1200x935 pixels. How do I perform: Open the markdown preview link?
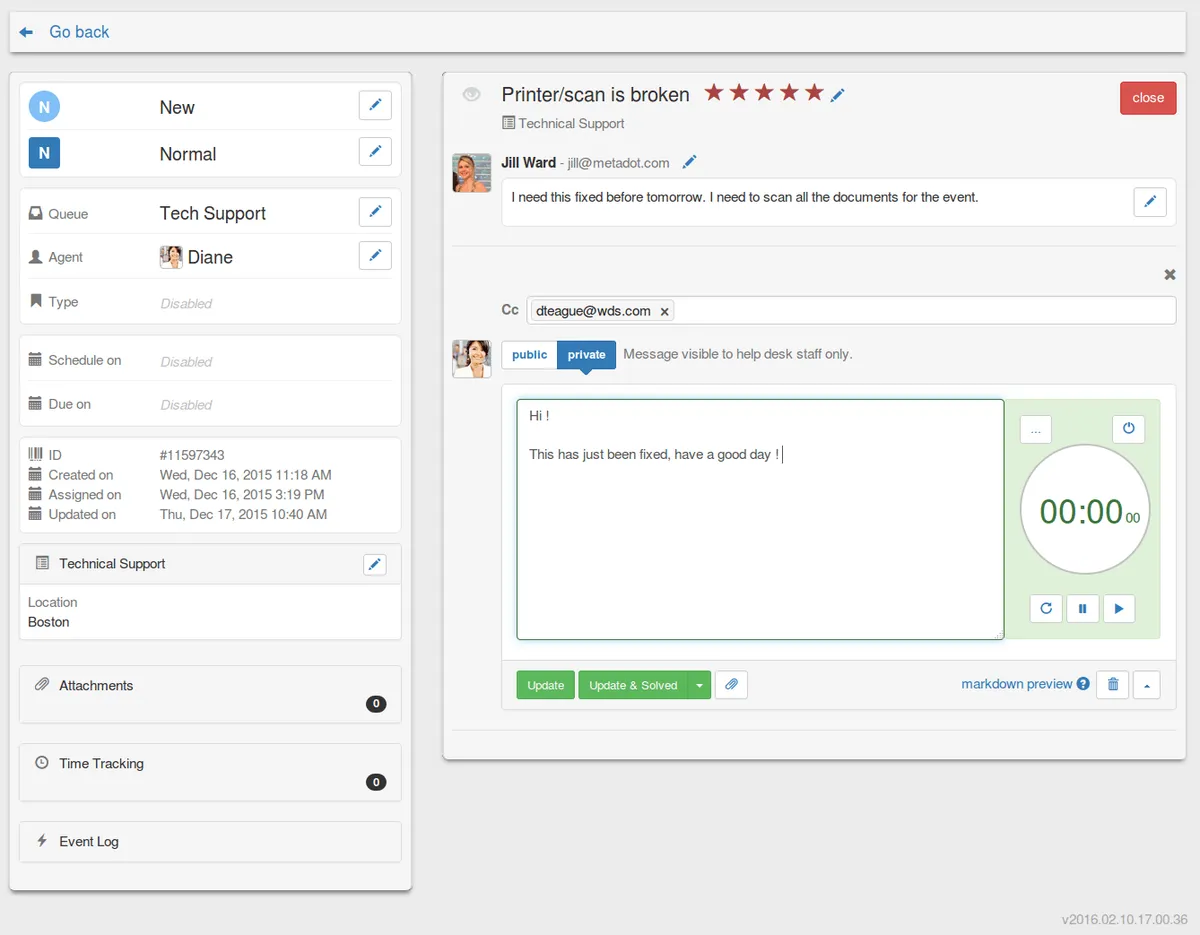[1016, 684]
